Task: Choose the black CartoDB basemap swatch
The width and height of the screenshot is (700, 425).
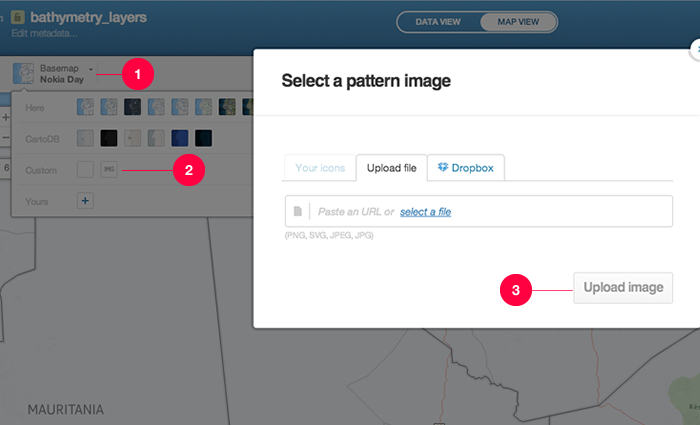Action: [x=109, y=138]
